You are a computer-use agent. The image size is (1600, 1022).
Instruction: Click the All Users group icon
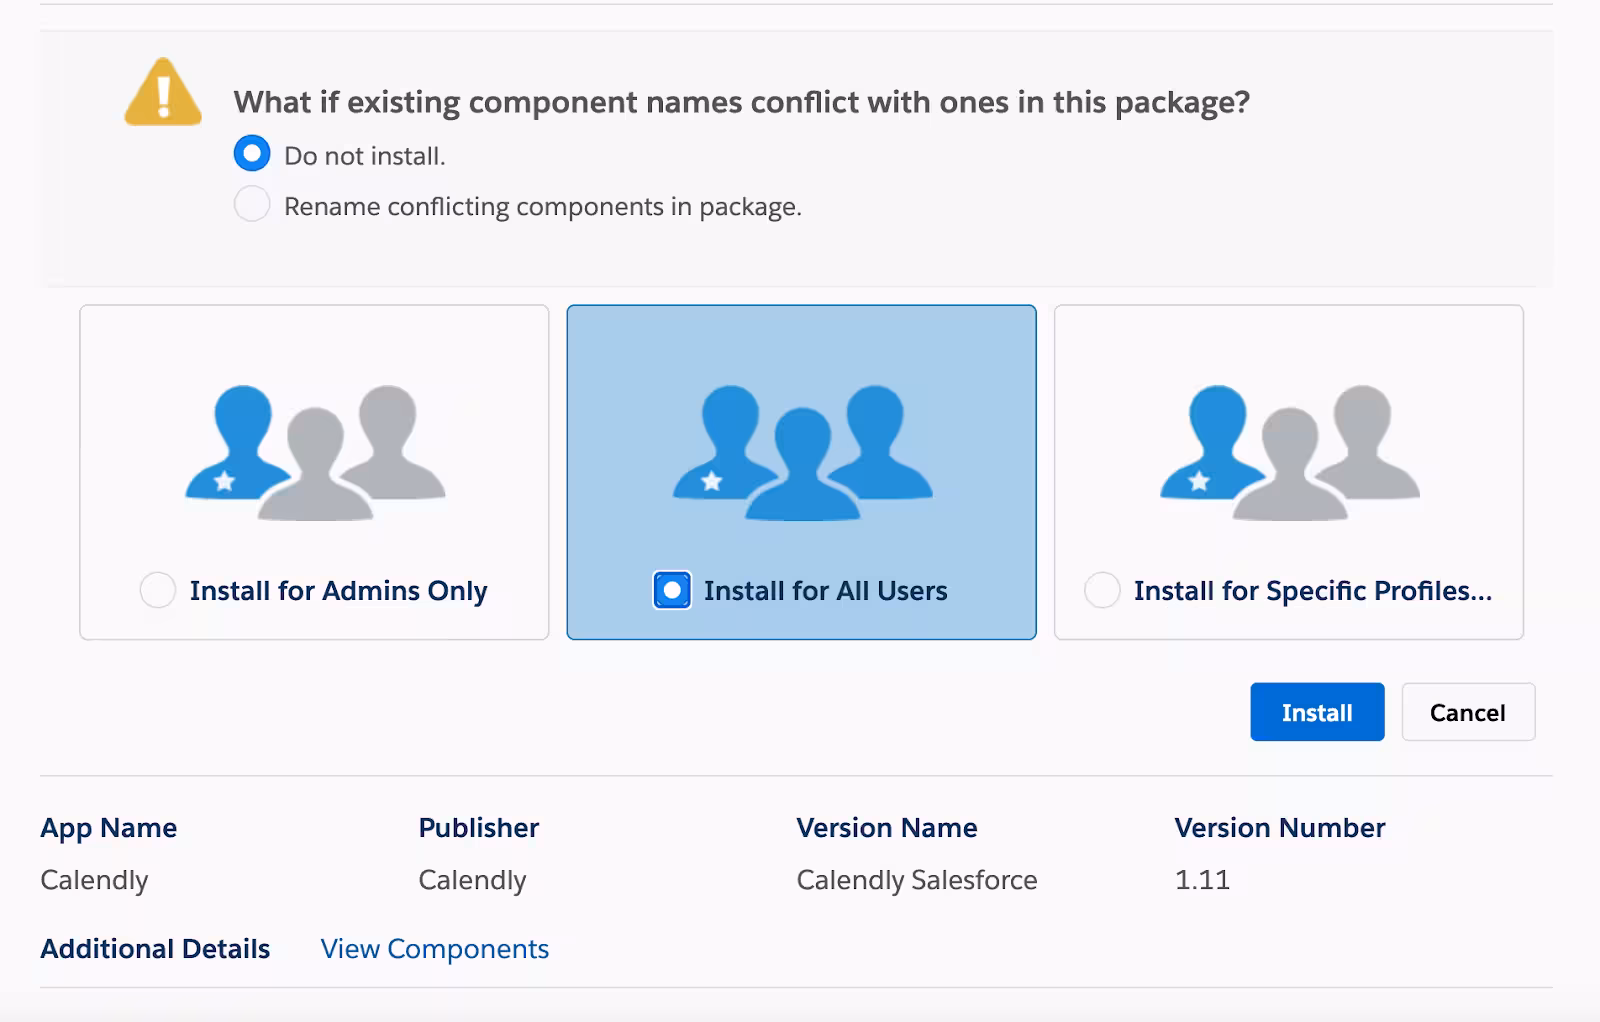802,452
